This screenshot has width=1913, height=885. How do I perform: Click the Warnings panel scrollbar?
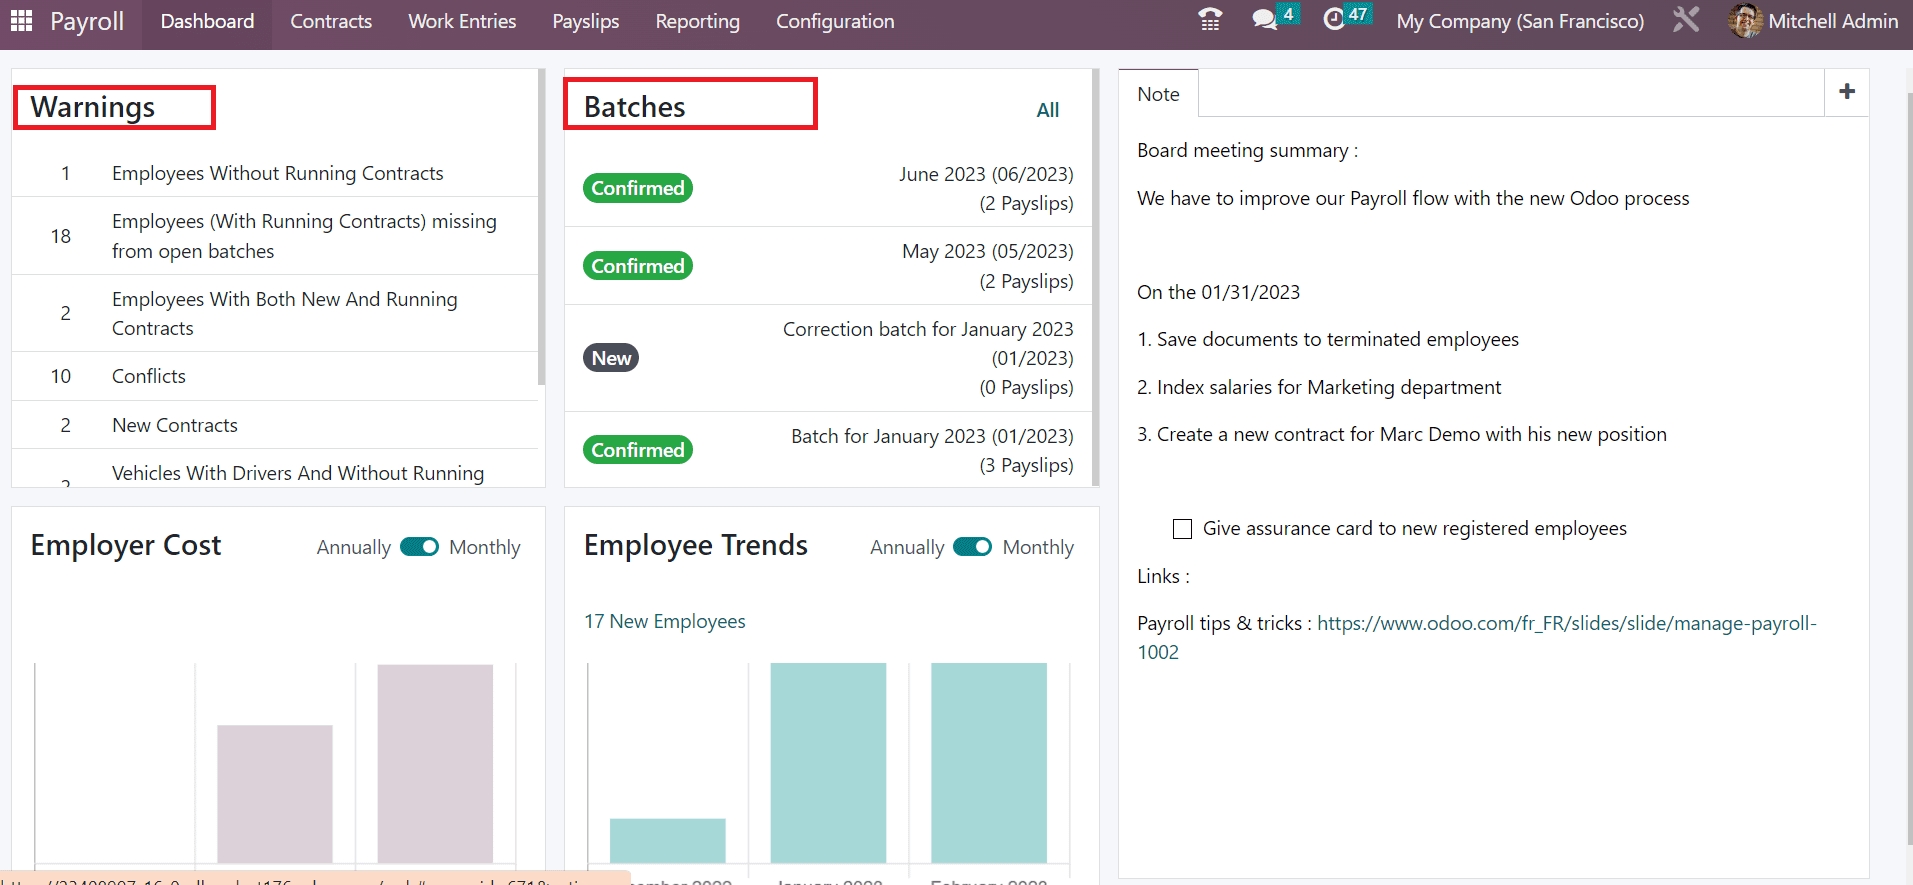(541, 228)
